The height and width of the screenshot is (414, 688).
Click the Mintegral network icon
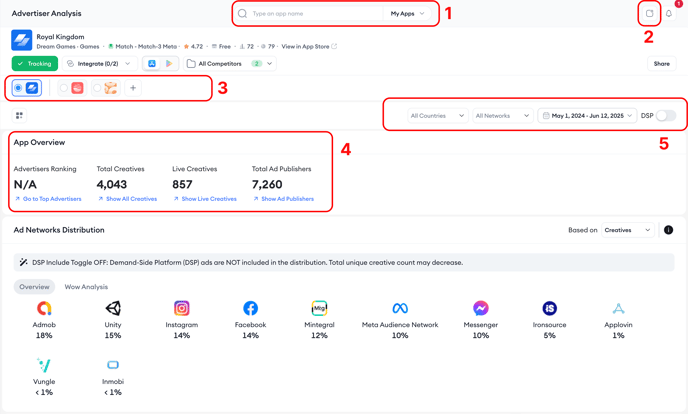pos(319,308)
